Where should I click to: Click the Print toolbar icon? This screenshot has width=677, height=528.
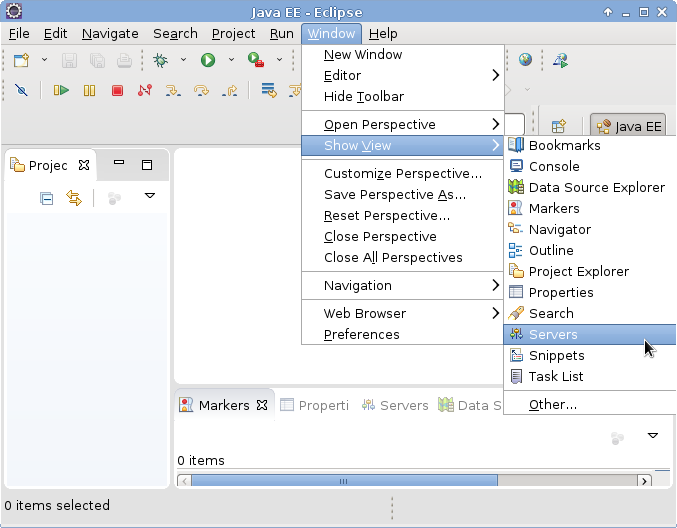[124, 60]
